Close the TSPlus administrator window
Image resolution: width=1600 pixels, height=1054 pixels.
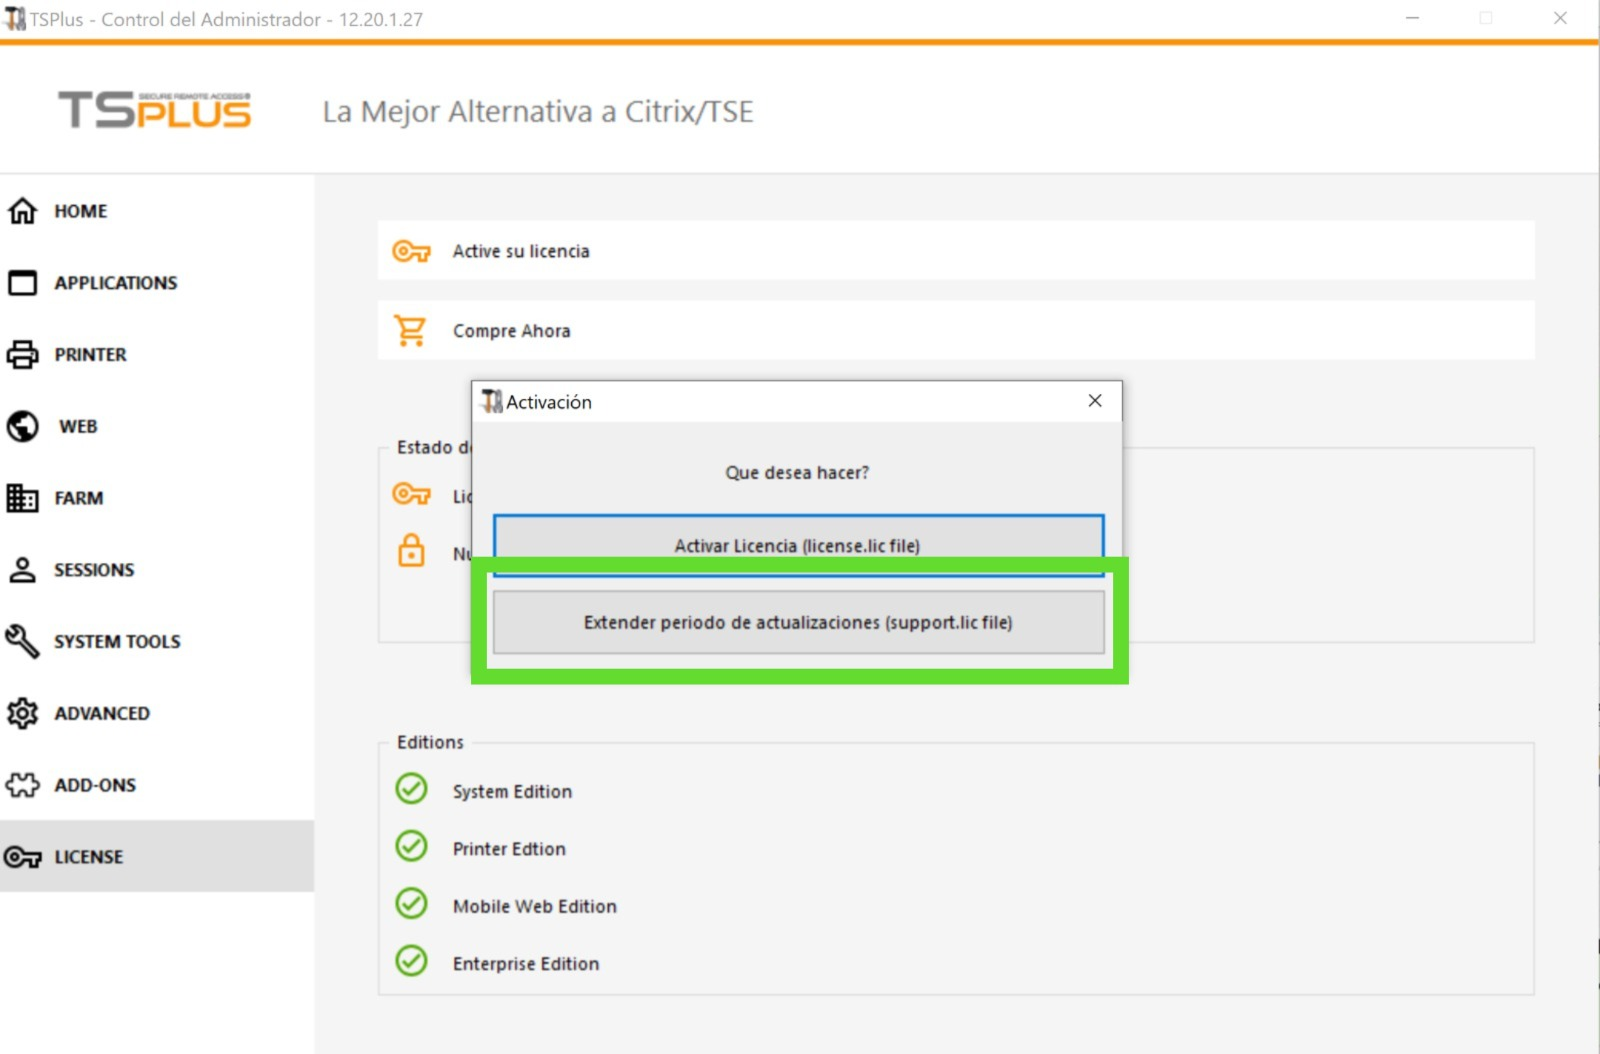[x=1560, y=18]
